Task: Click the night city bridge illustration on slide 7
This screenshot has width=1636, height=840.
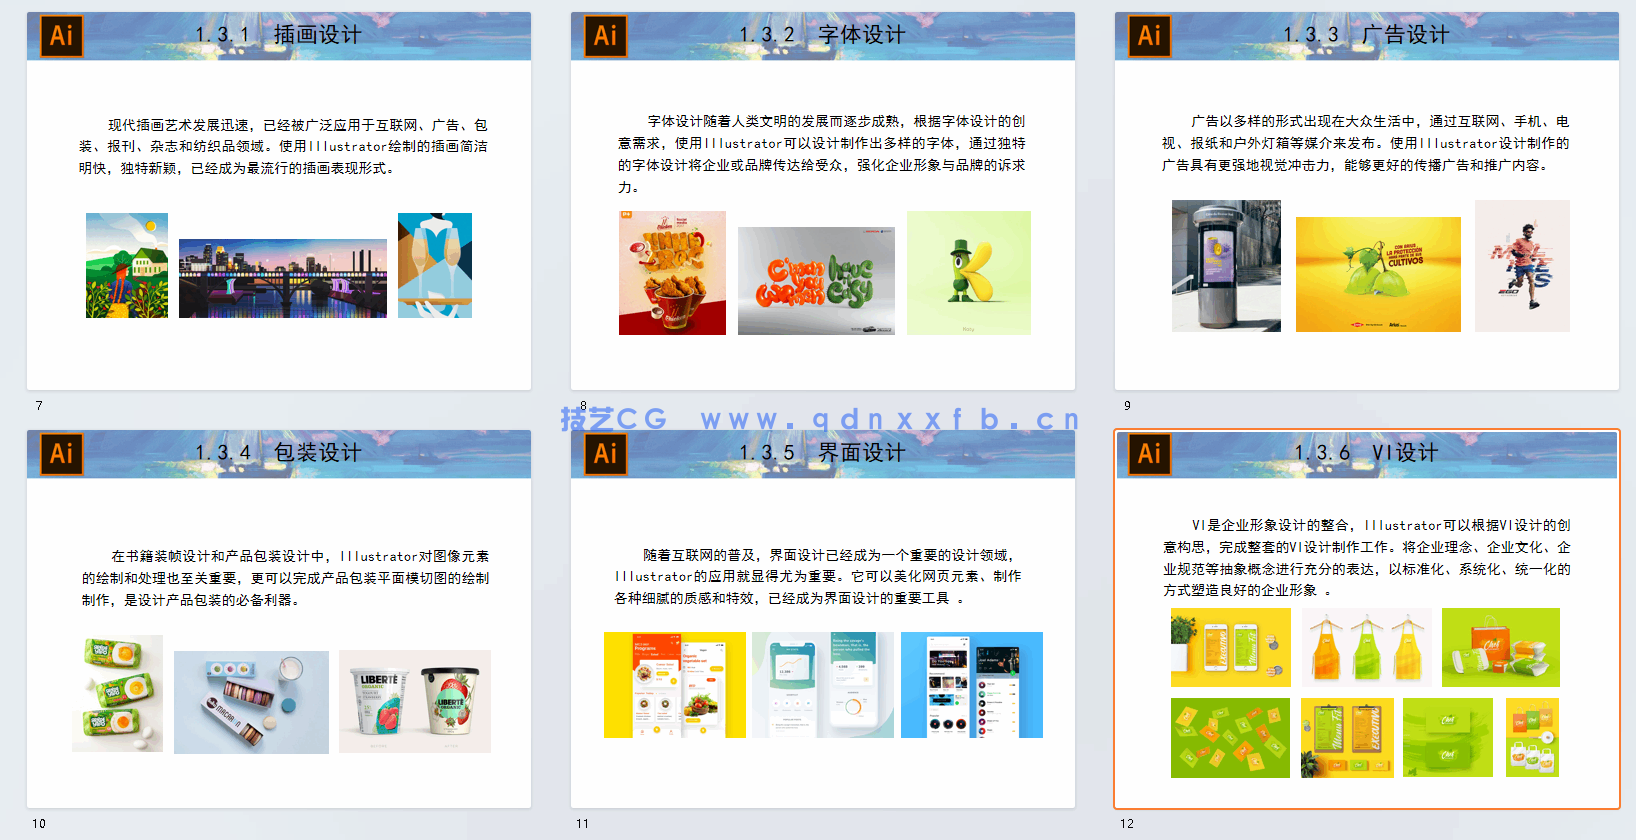Action: coord(283,278)
